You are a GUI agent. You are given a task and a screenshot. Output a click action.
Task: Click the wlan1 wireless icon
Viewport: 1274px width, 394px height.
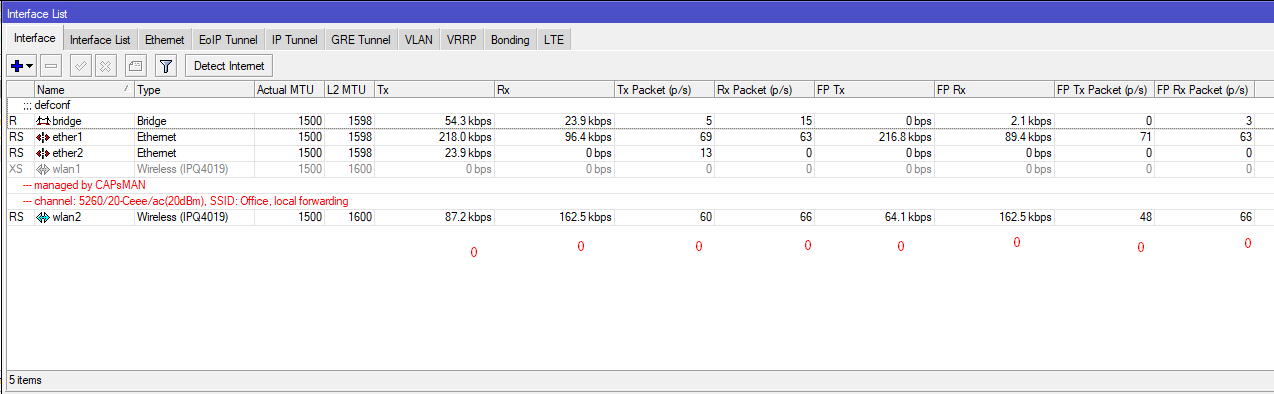click(x=43, y=169)
